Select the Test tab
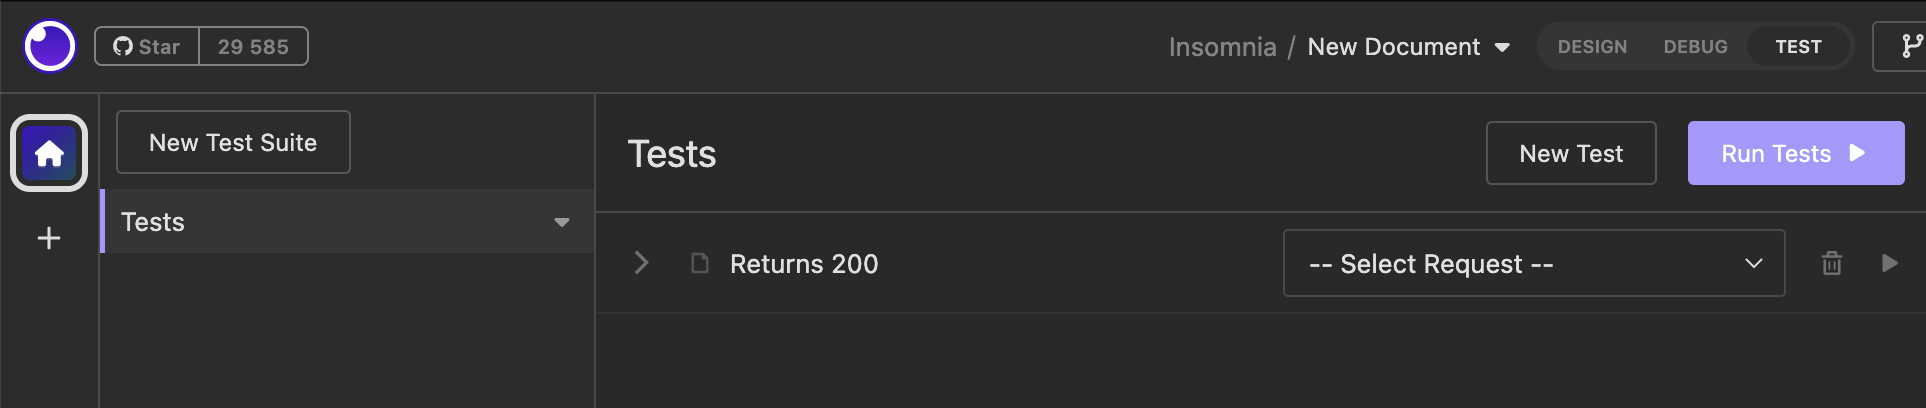This screenshot has width=1926, height=408. click(x=1798, y=47)
